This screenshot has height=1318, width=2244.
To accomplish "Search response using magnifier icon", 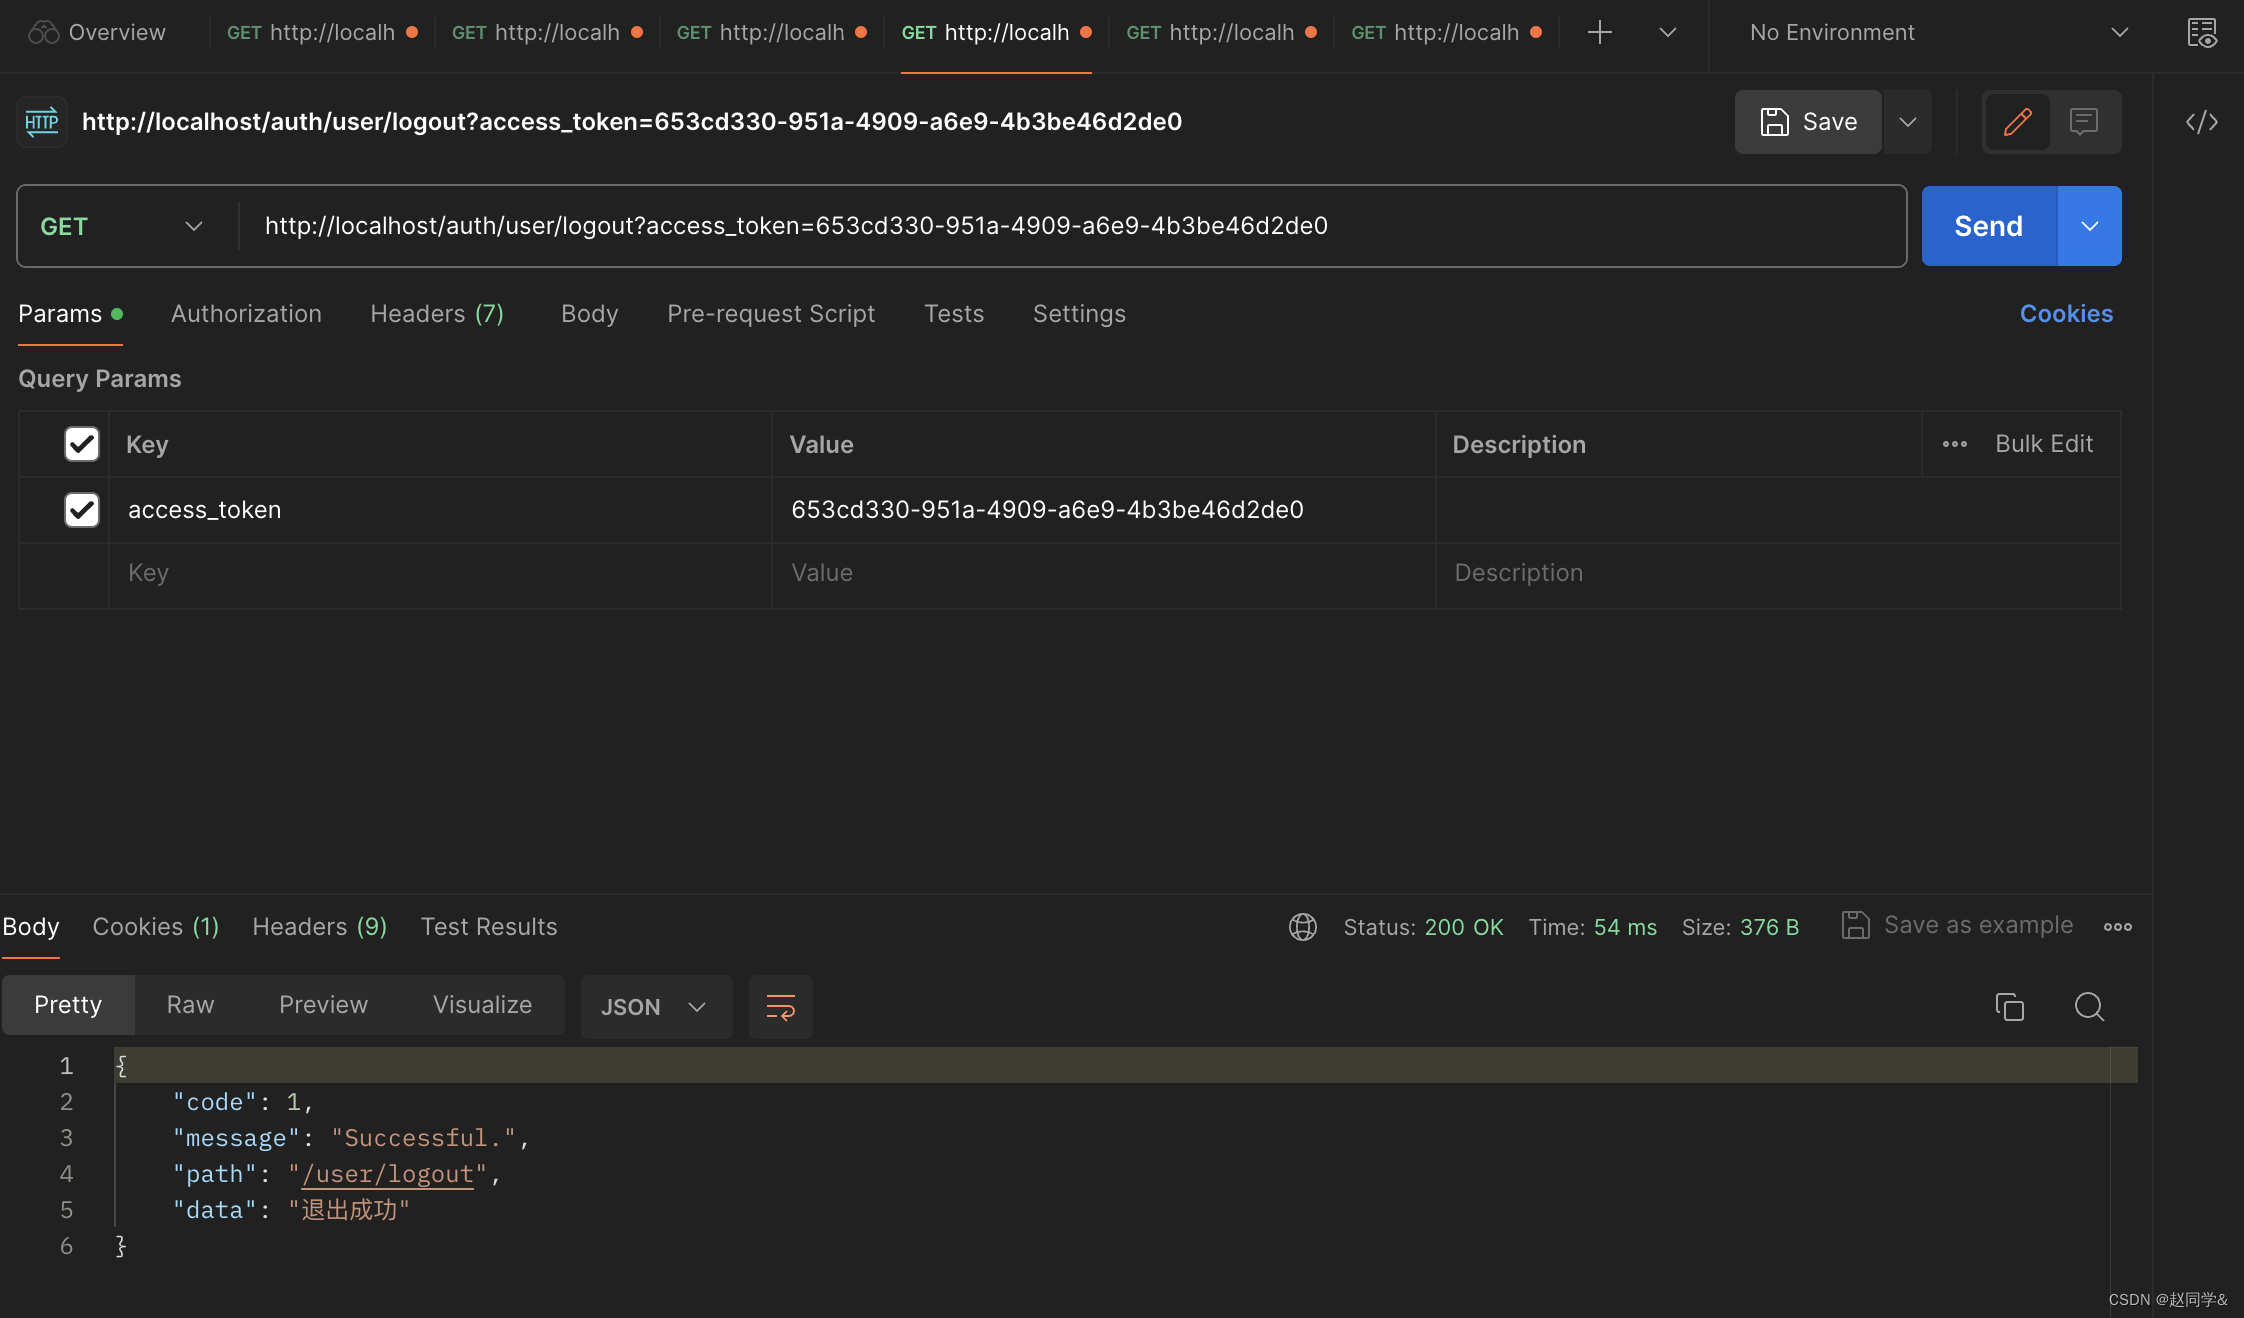I will pyautogui.click(x=2089, y=1006).
